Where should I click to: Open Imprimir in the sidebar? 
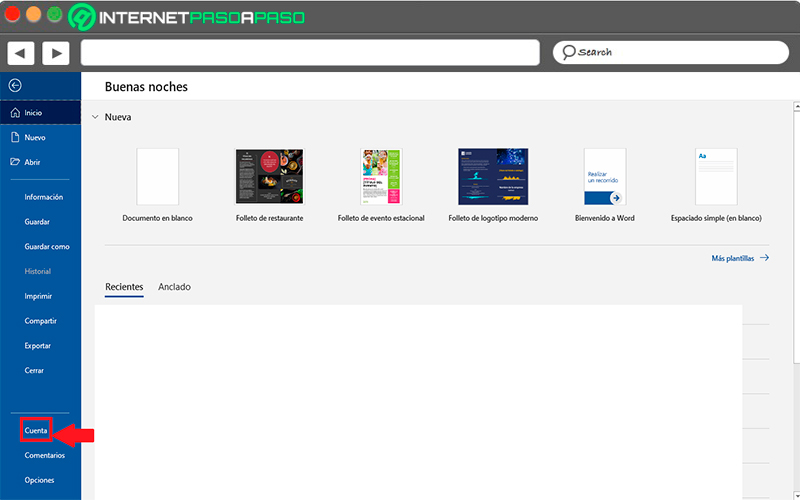coord(38,296)
